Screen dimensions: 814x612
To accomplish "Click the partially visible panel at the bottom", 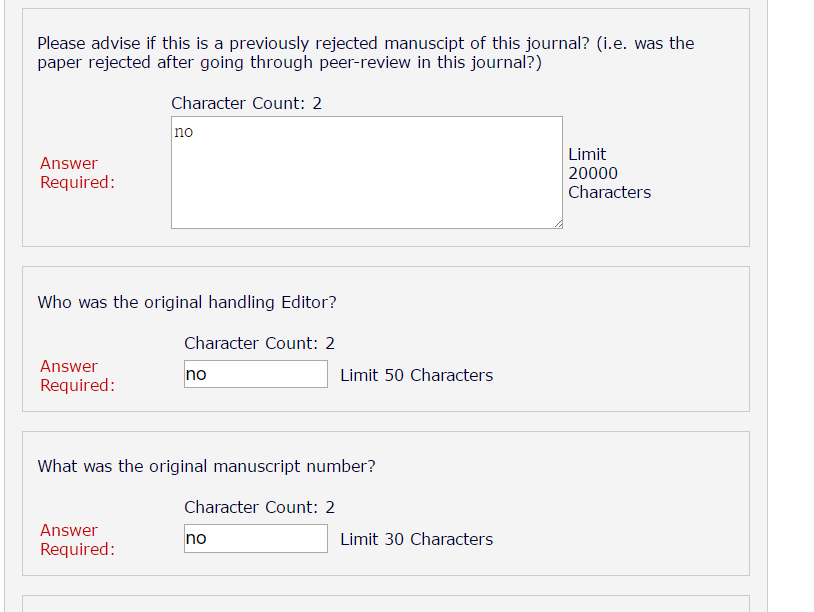I will coord(385,604).
